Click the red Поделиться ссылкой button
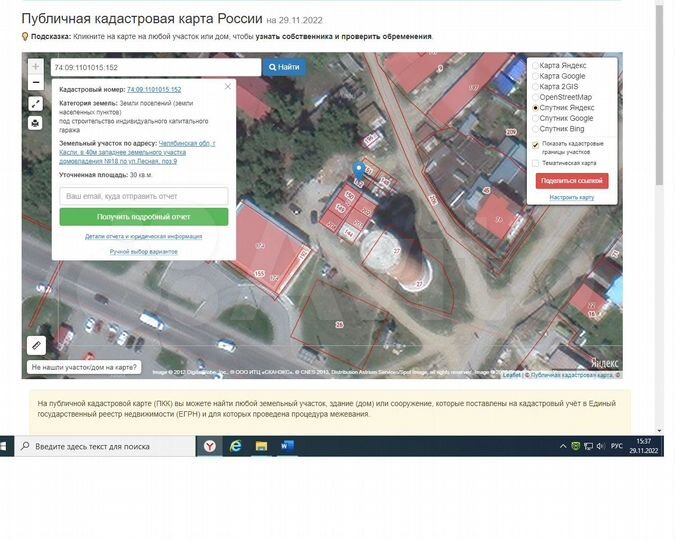The width and height of the screenshot is (675, 540). click(572, 181)
